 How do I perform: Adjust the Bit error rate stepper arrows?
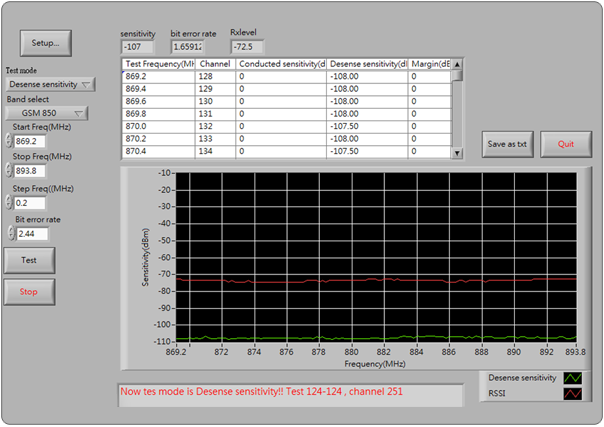pos(11,233)
